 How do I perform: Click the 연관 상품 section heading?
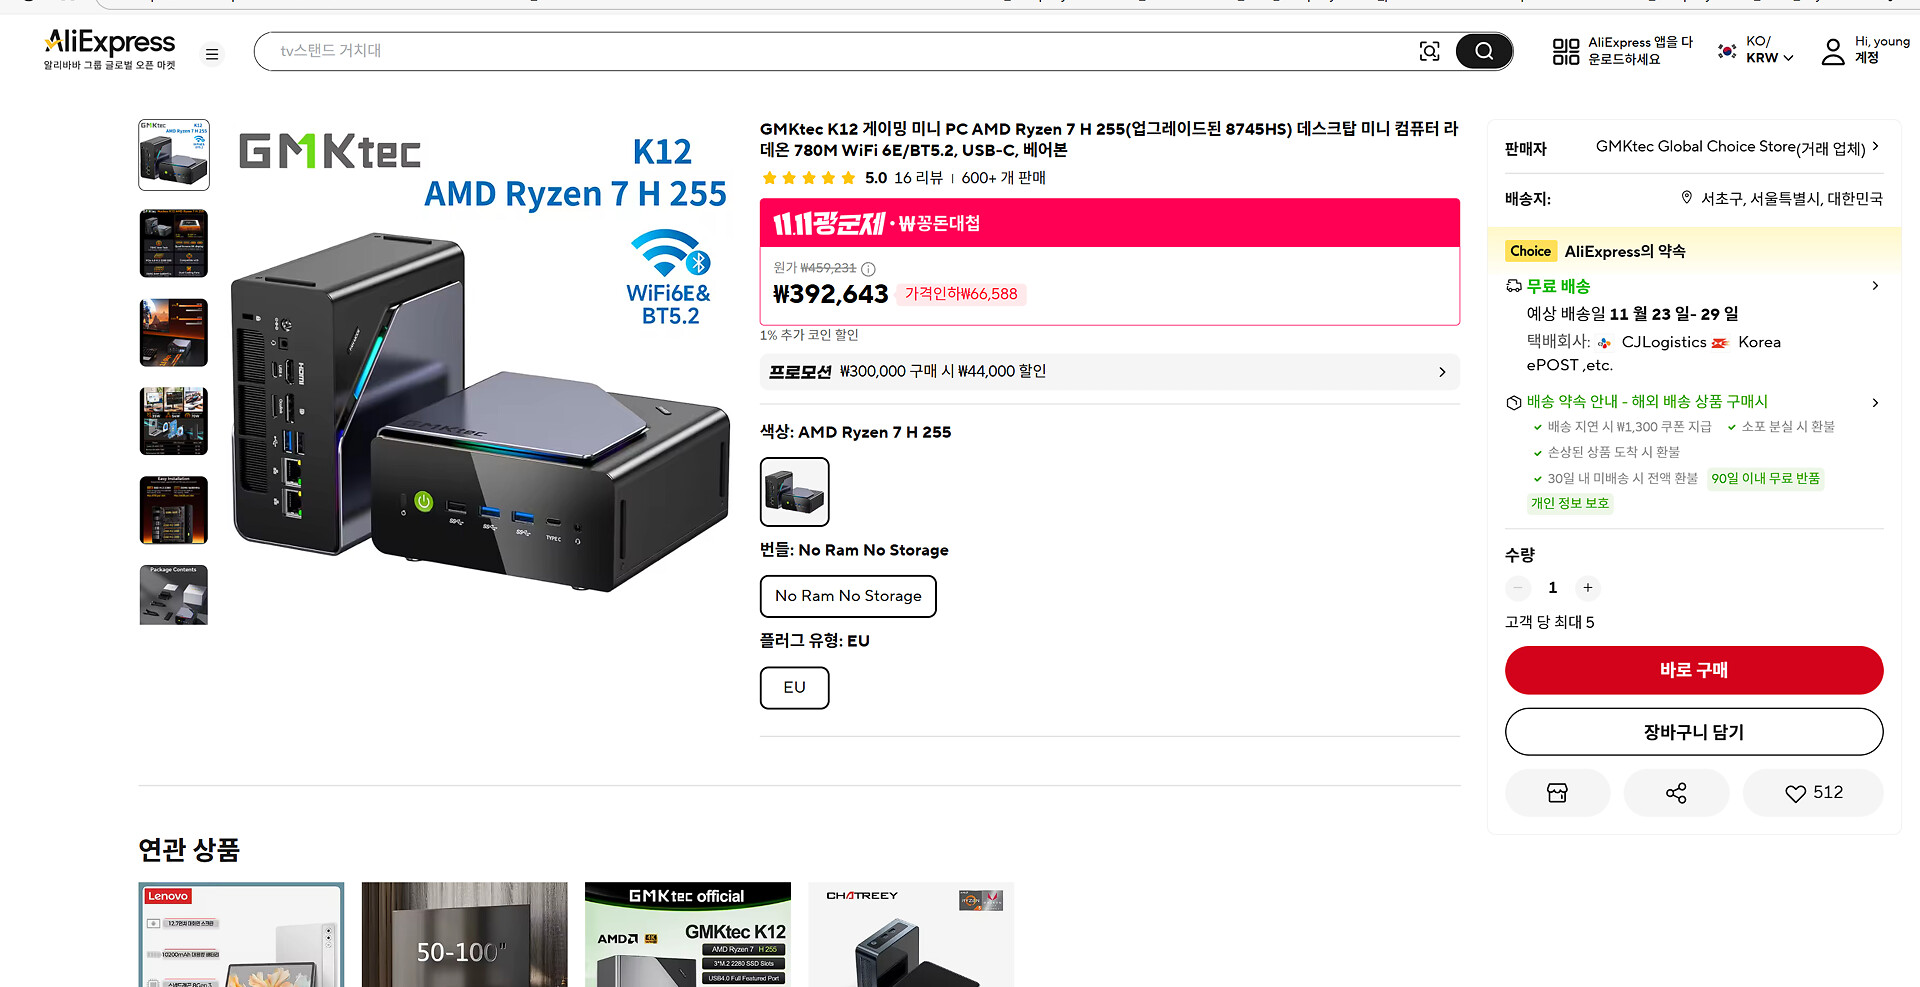tap(189, 850)
